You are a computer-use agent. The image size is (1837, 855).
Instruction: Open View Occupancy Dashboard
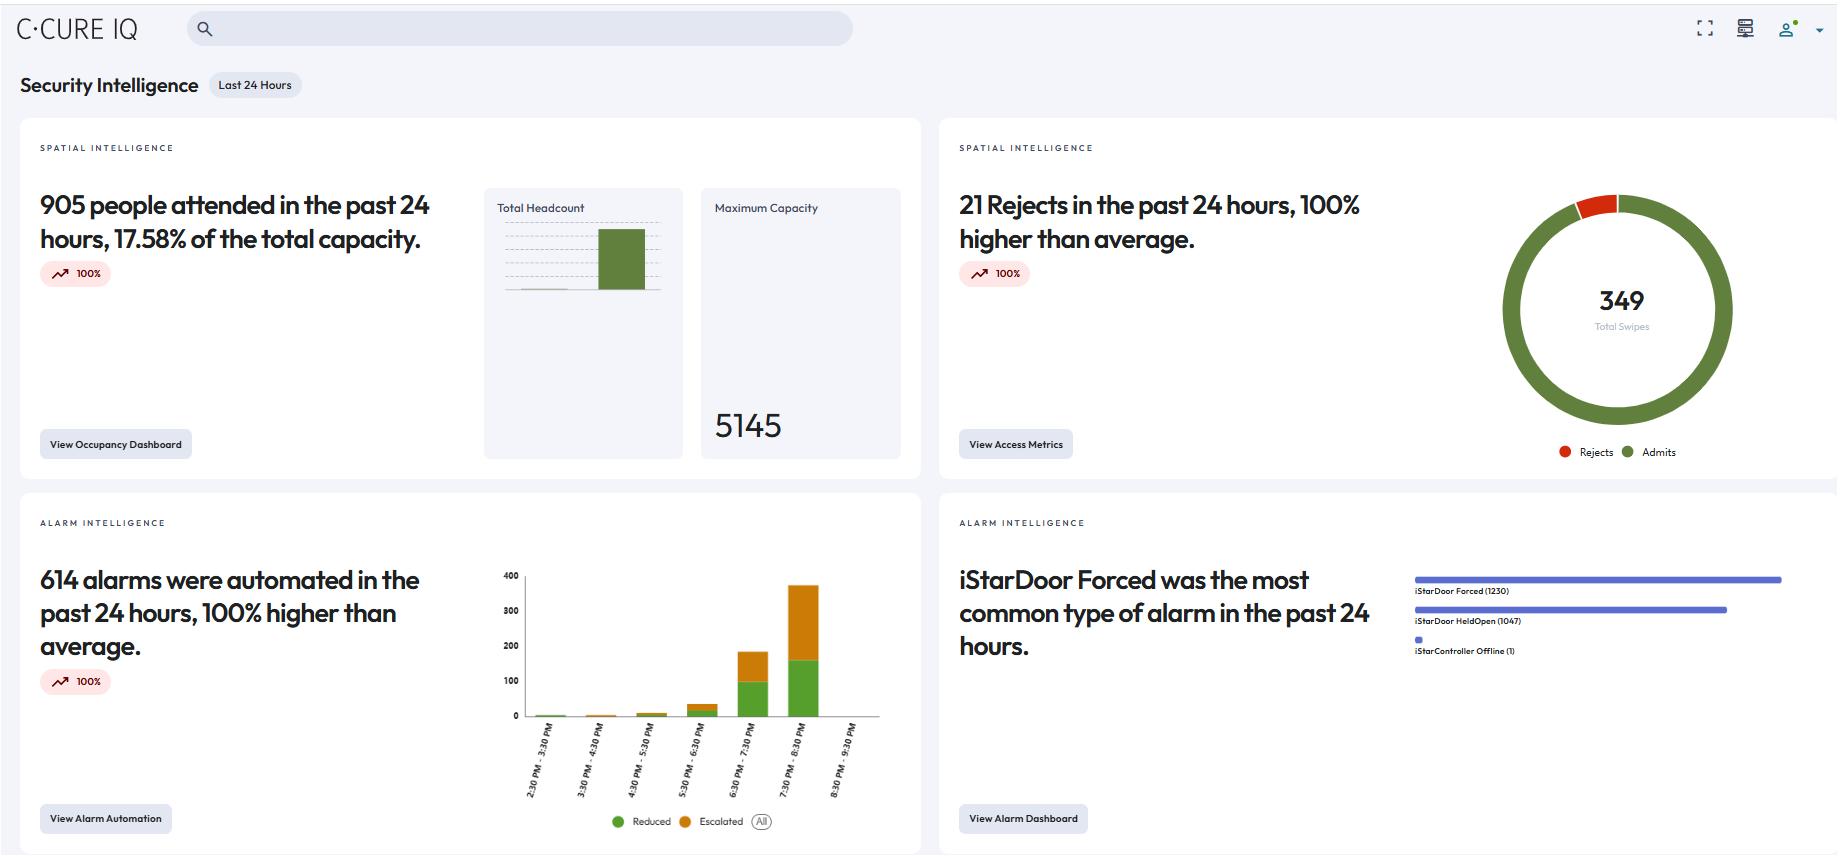point(116,445)
